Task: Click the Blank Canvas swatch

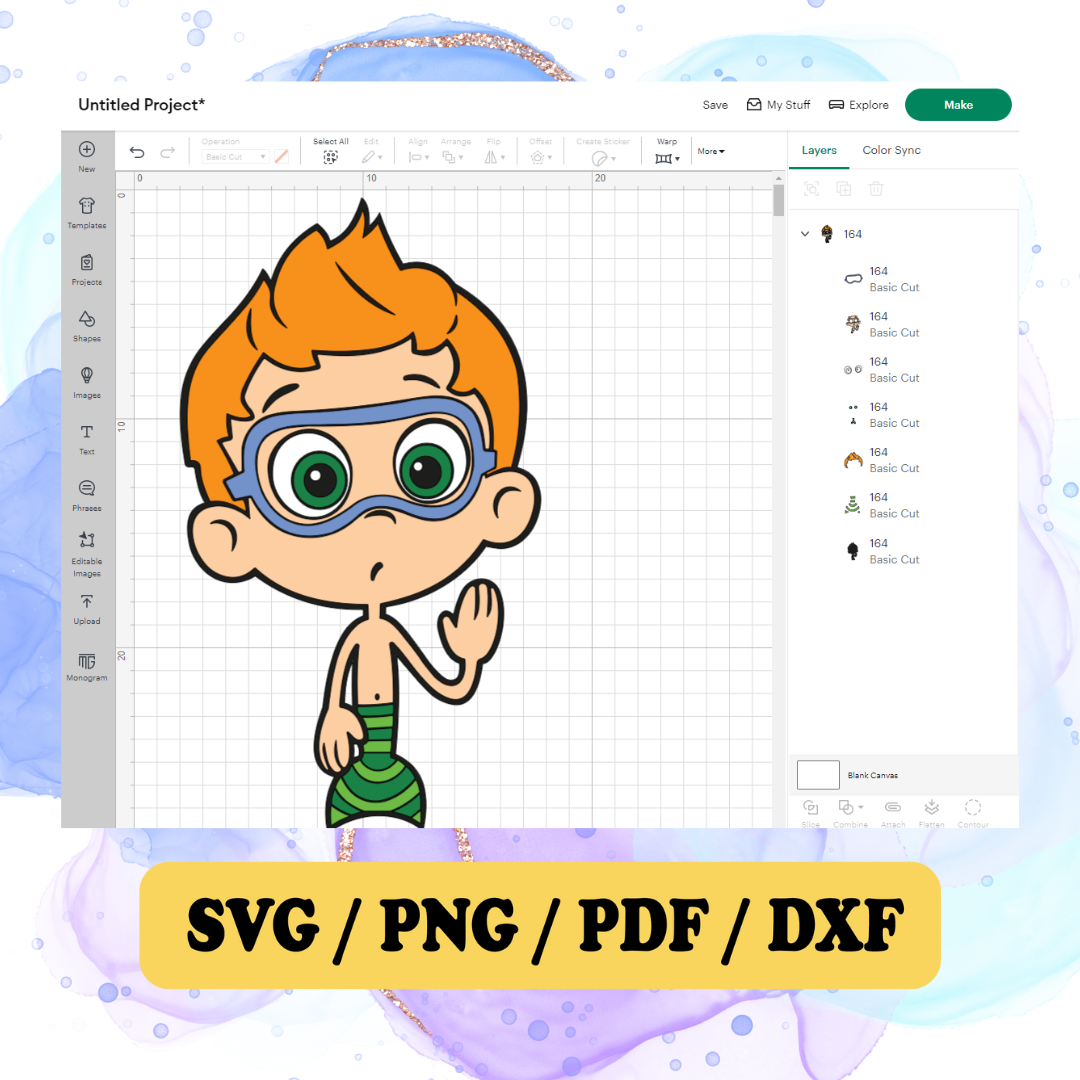Action: 818,775
